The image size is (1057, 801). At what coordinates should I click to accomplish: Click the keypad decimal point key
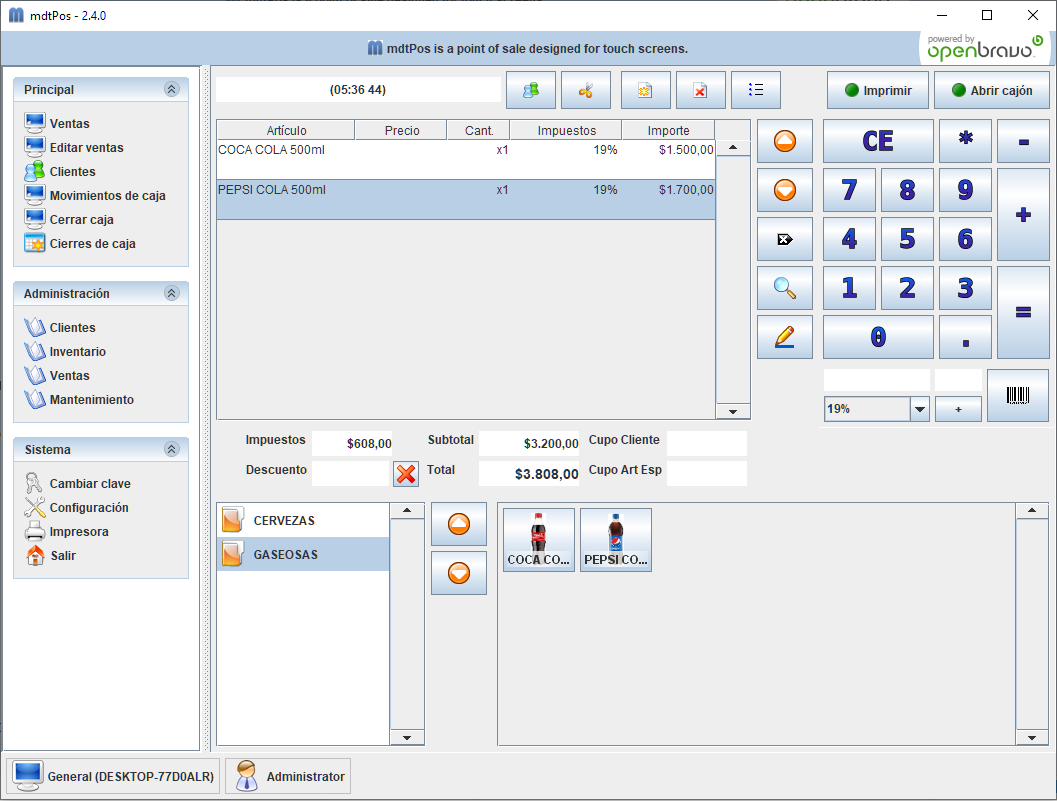(965, 337)
